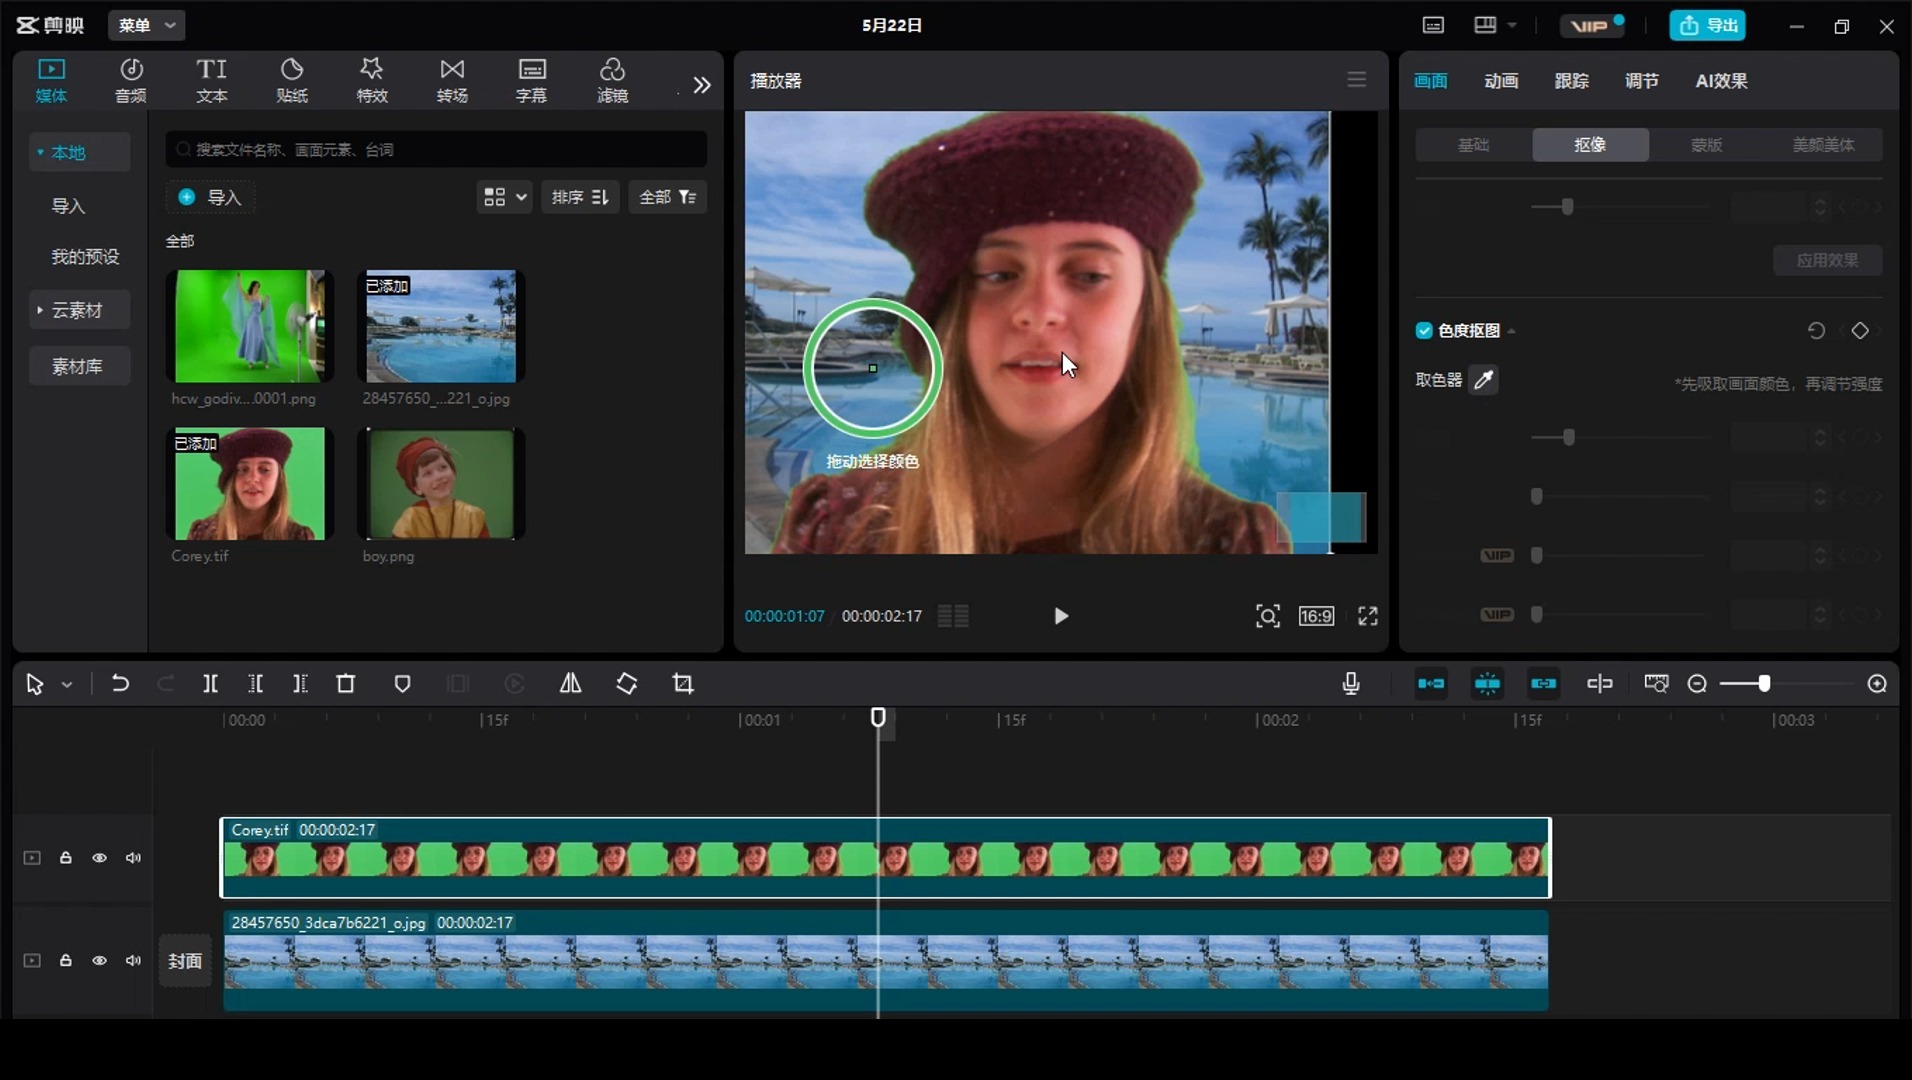Open the fullscreen preview icon in player
The width and height of the screenshot is (1912, 1080).
(1368, 616)
